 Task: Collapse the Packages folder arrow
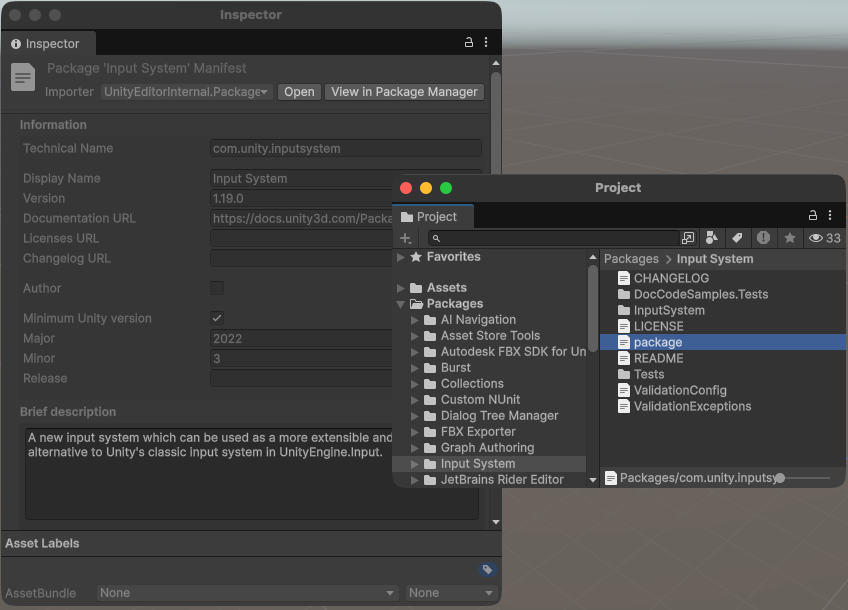click(x=401, y=304)
